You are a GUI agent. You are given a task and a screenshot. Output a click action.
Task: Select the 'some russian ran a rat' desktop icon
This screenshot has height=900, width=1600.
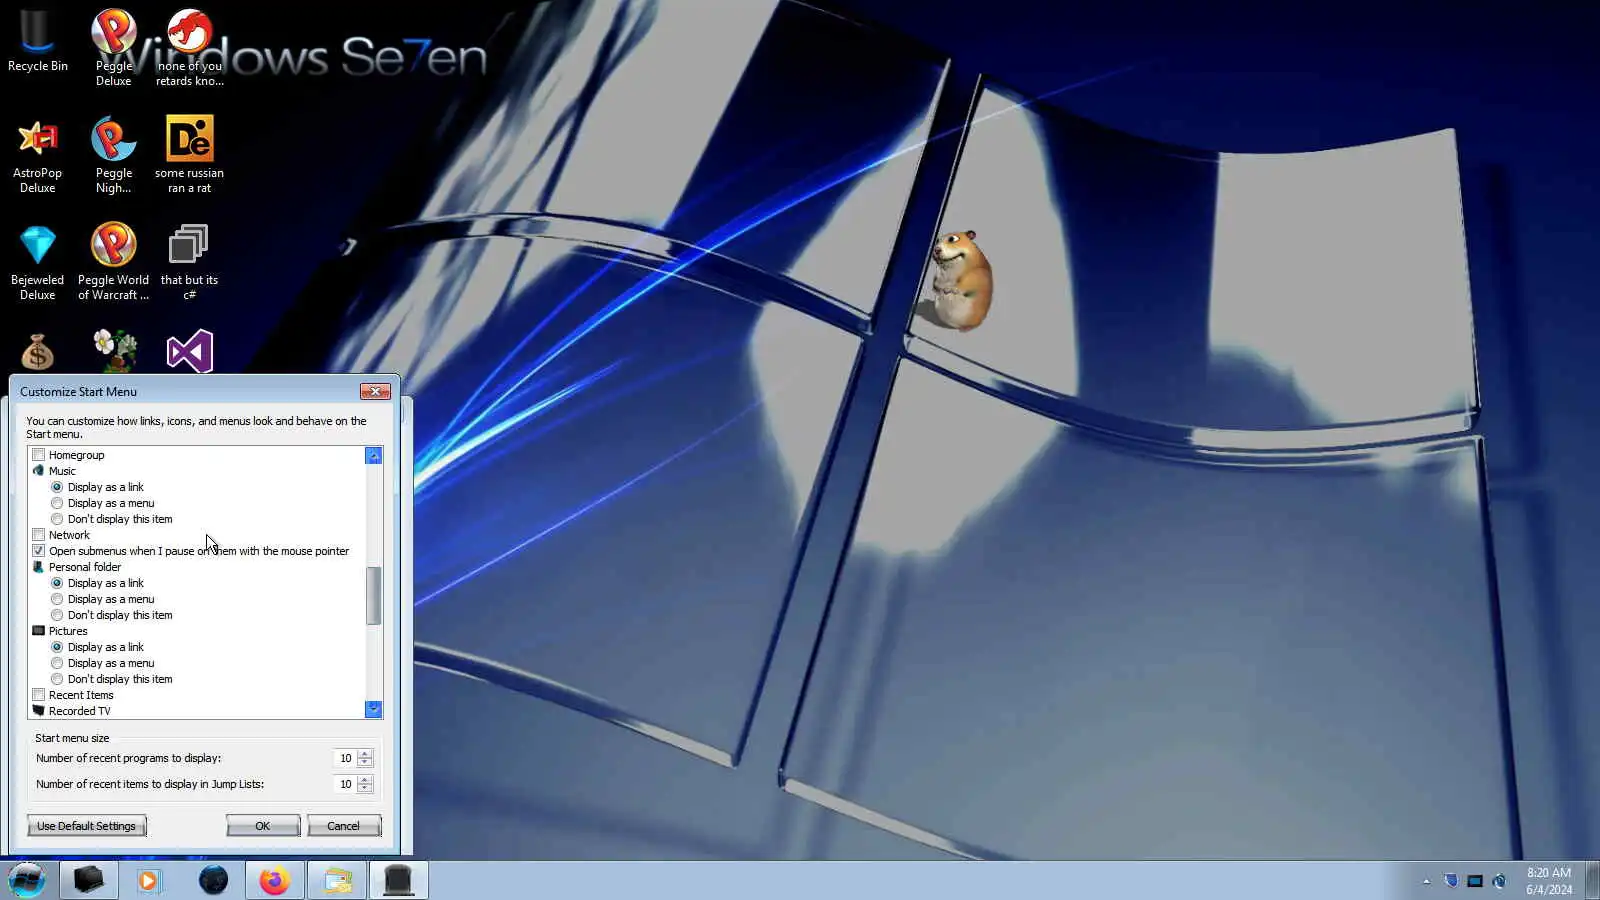[x=189, y=155]
